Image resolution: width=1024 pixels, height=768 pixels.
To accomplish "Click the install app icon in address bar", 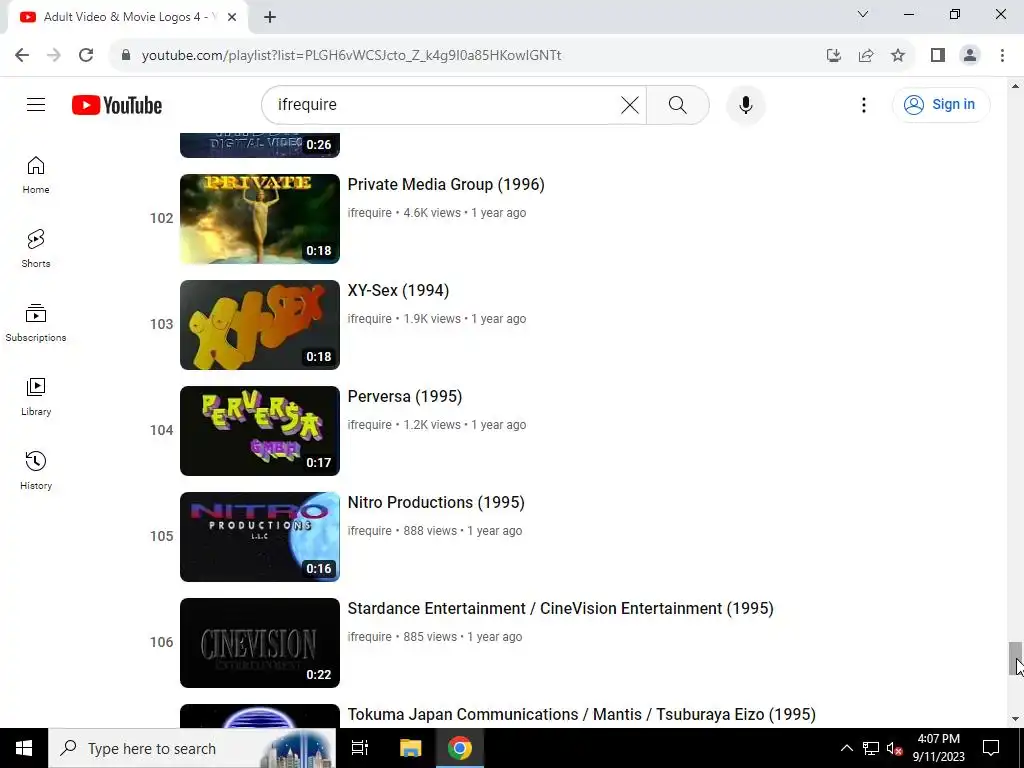I will pyautogui.click(x=833, y=55).
